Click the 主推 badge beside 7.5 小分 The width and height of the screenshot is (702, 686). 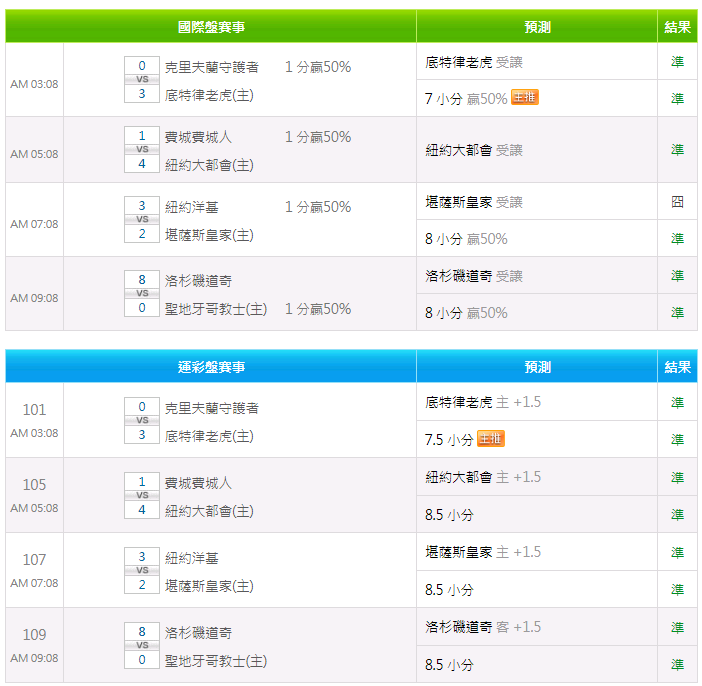[x=491, y=438]
